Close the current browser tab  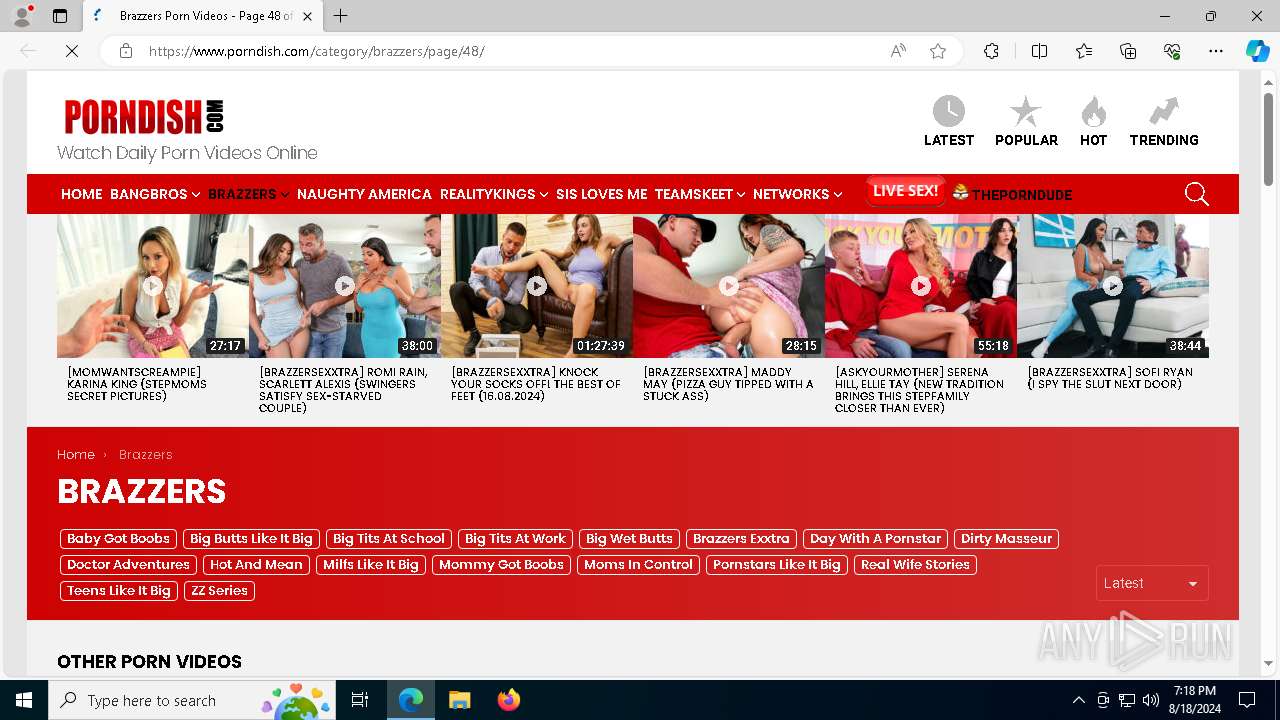[x=307, y=16]
